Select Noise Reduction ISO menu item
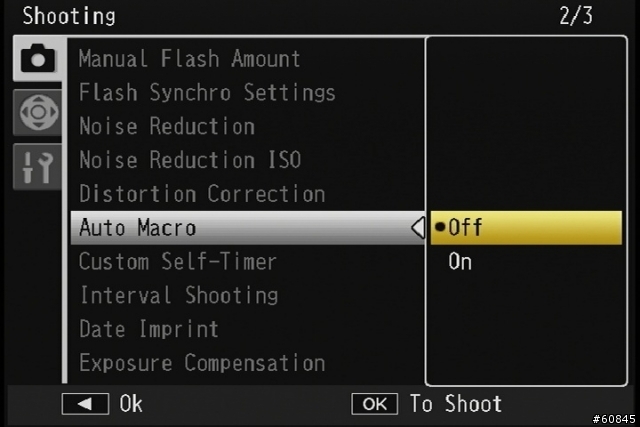640x427 pixels. click(x=190, y=160)
